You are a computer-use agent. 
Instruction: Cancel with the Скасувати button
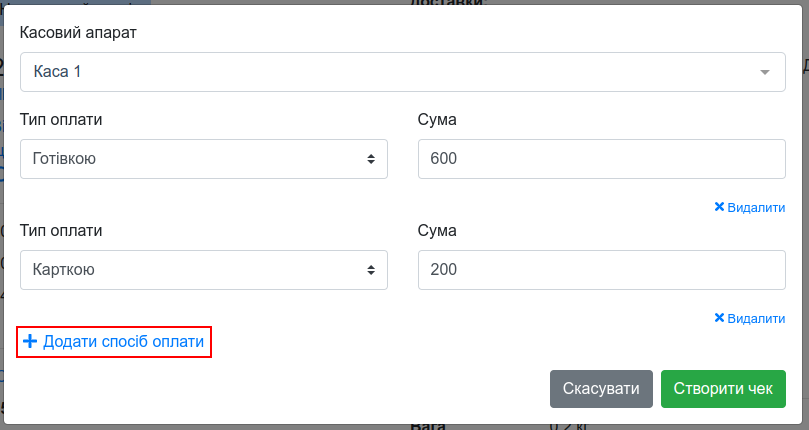(x=601, y=389)
